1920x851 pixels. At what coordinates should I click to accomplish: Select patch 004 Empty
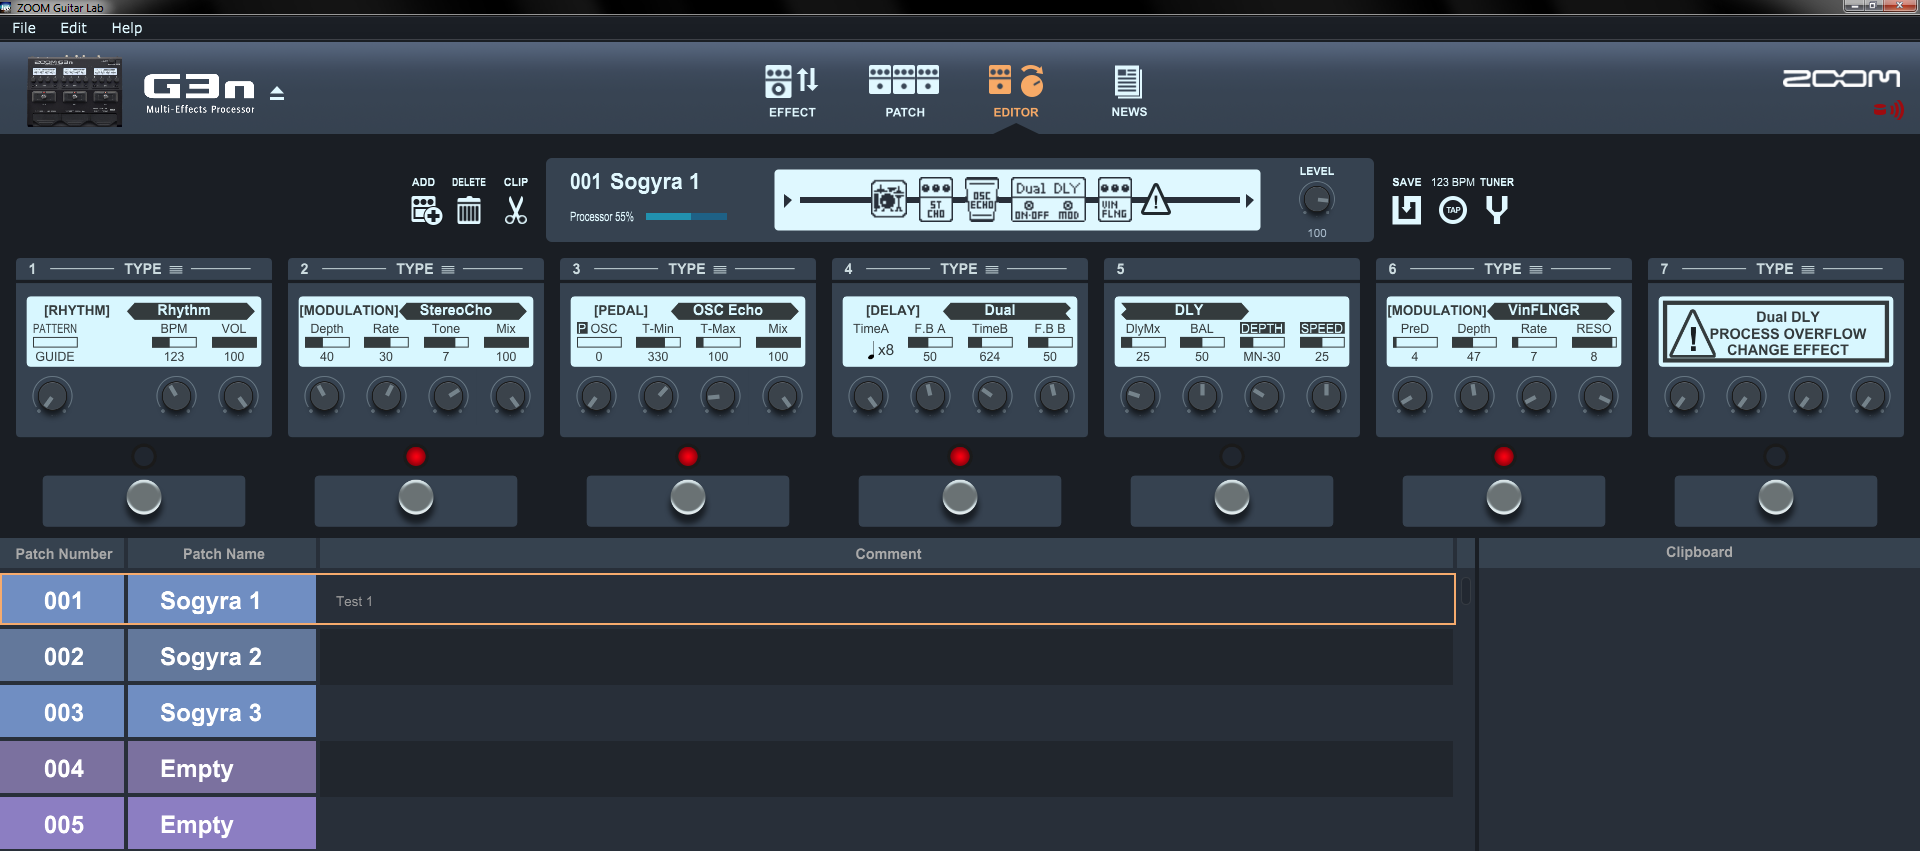click(x=158, y=769)
